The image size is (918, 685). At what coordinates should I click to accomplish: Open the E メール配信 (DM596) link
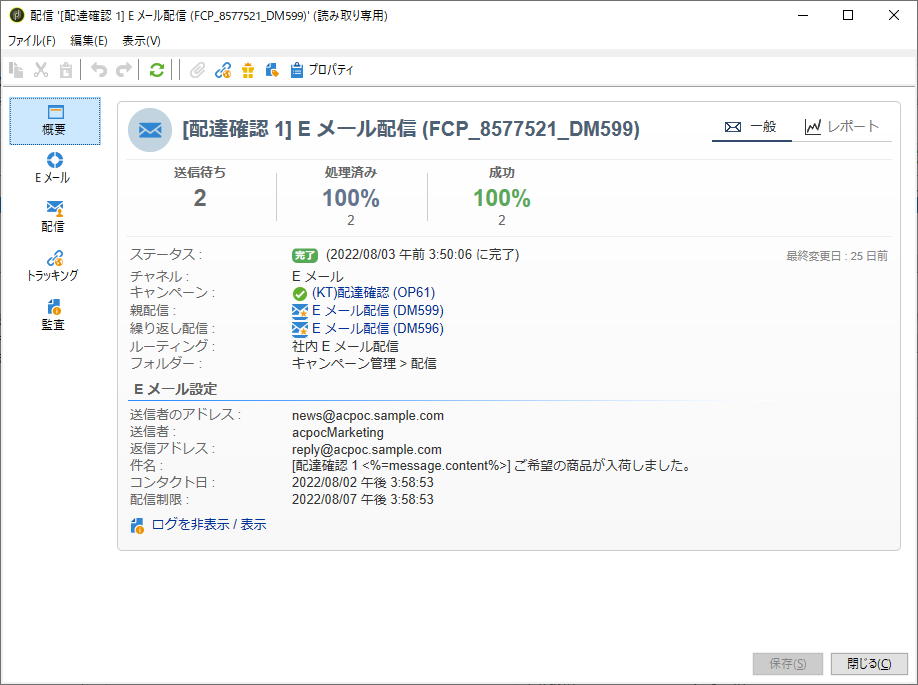click(378, 328)
